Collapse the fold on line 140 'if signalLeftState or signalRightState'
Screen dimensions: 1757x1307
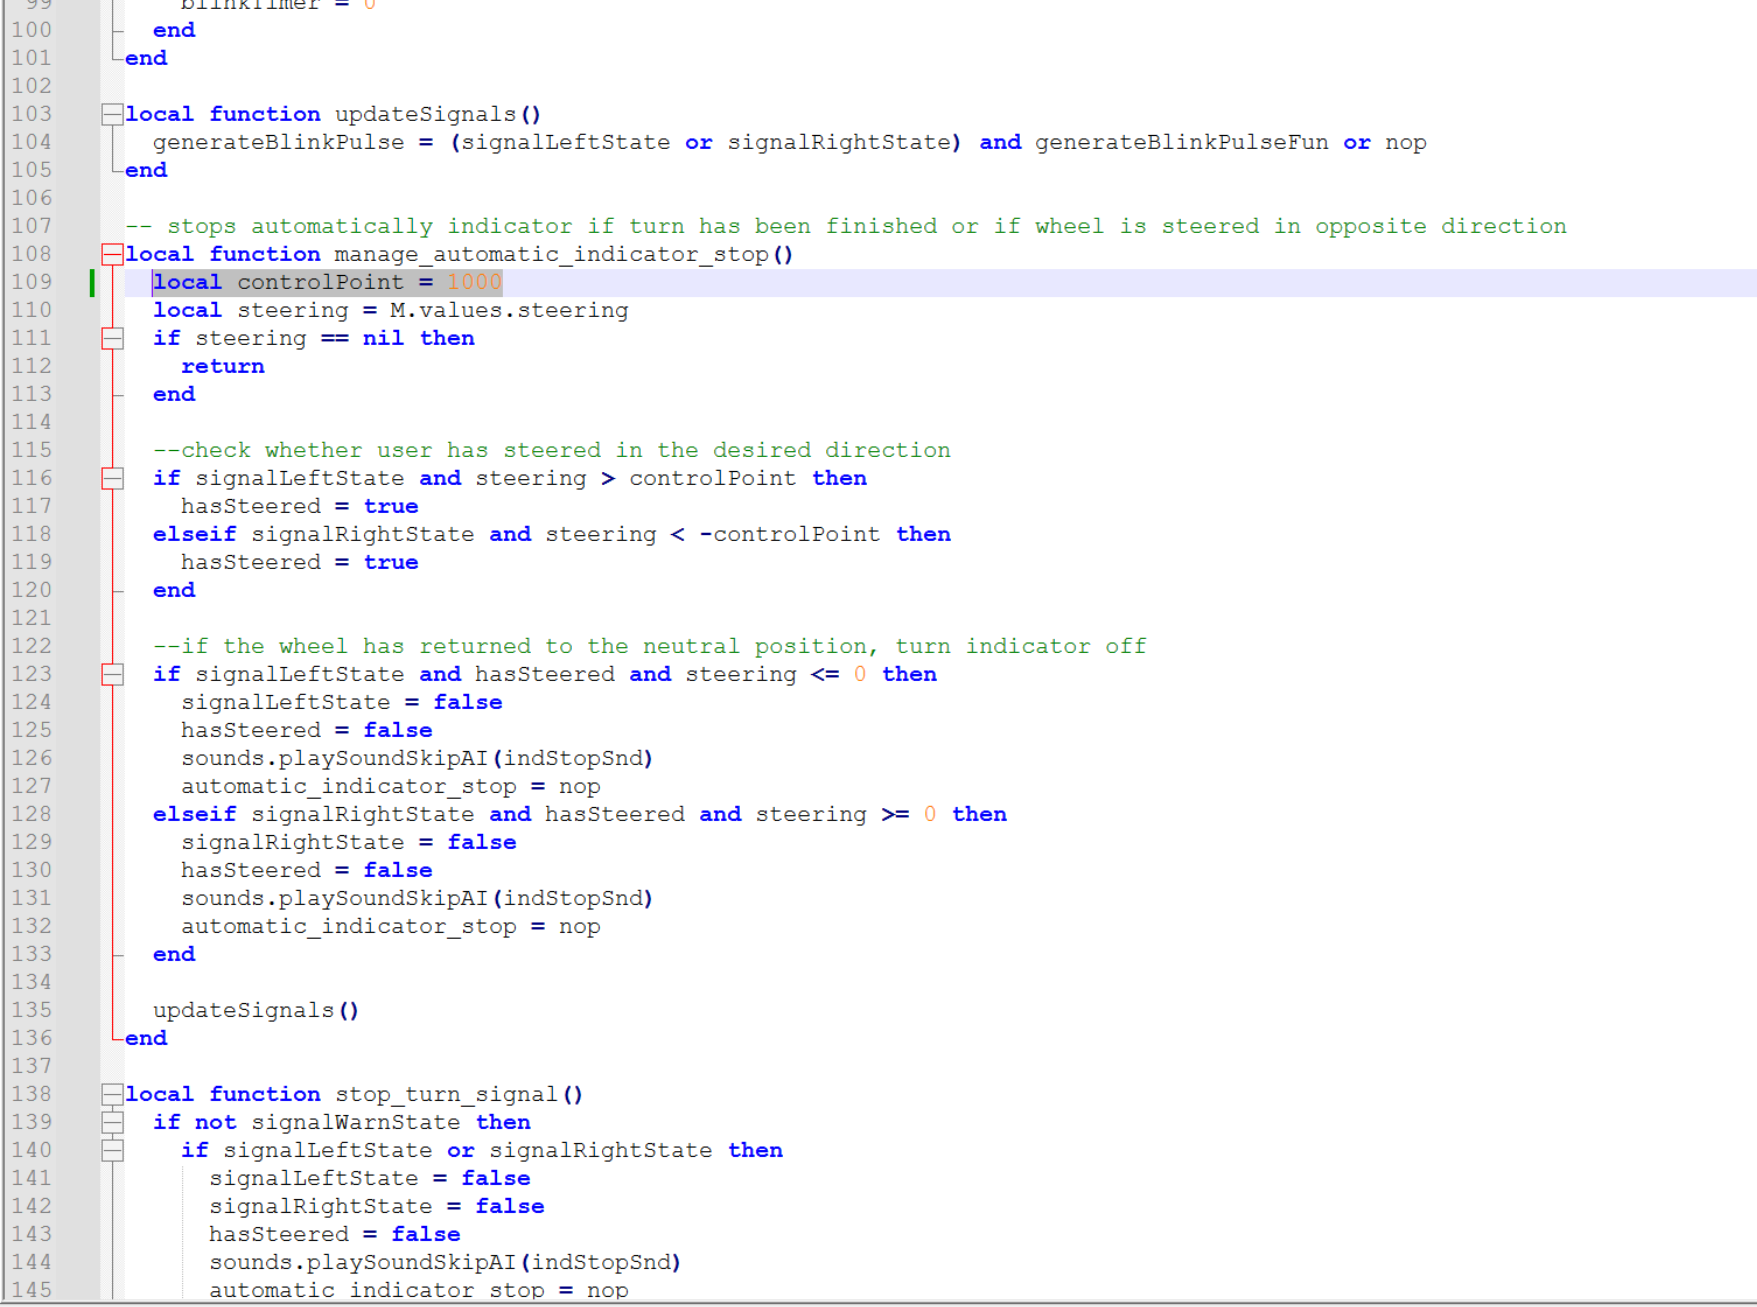tap(112, 1150)
